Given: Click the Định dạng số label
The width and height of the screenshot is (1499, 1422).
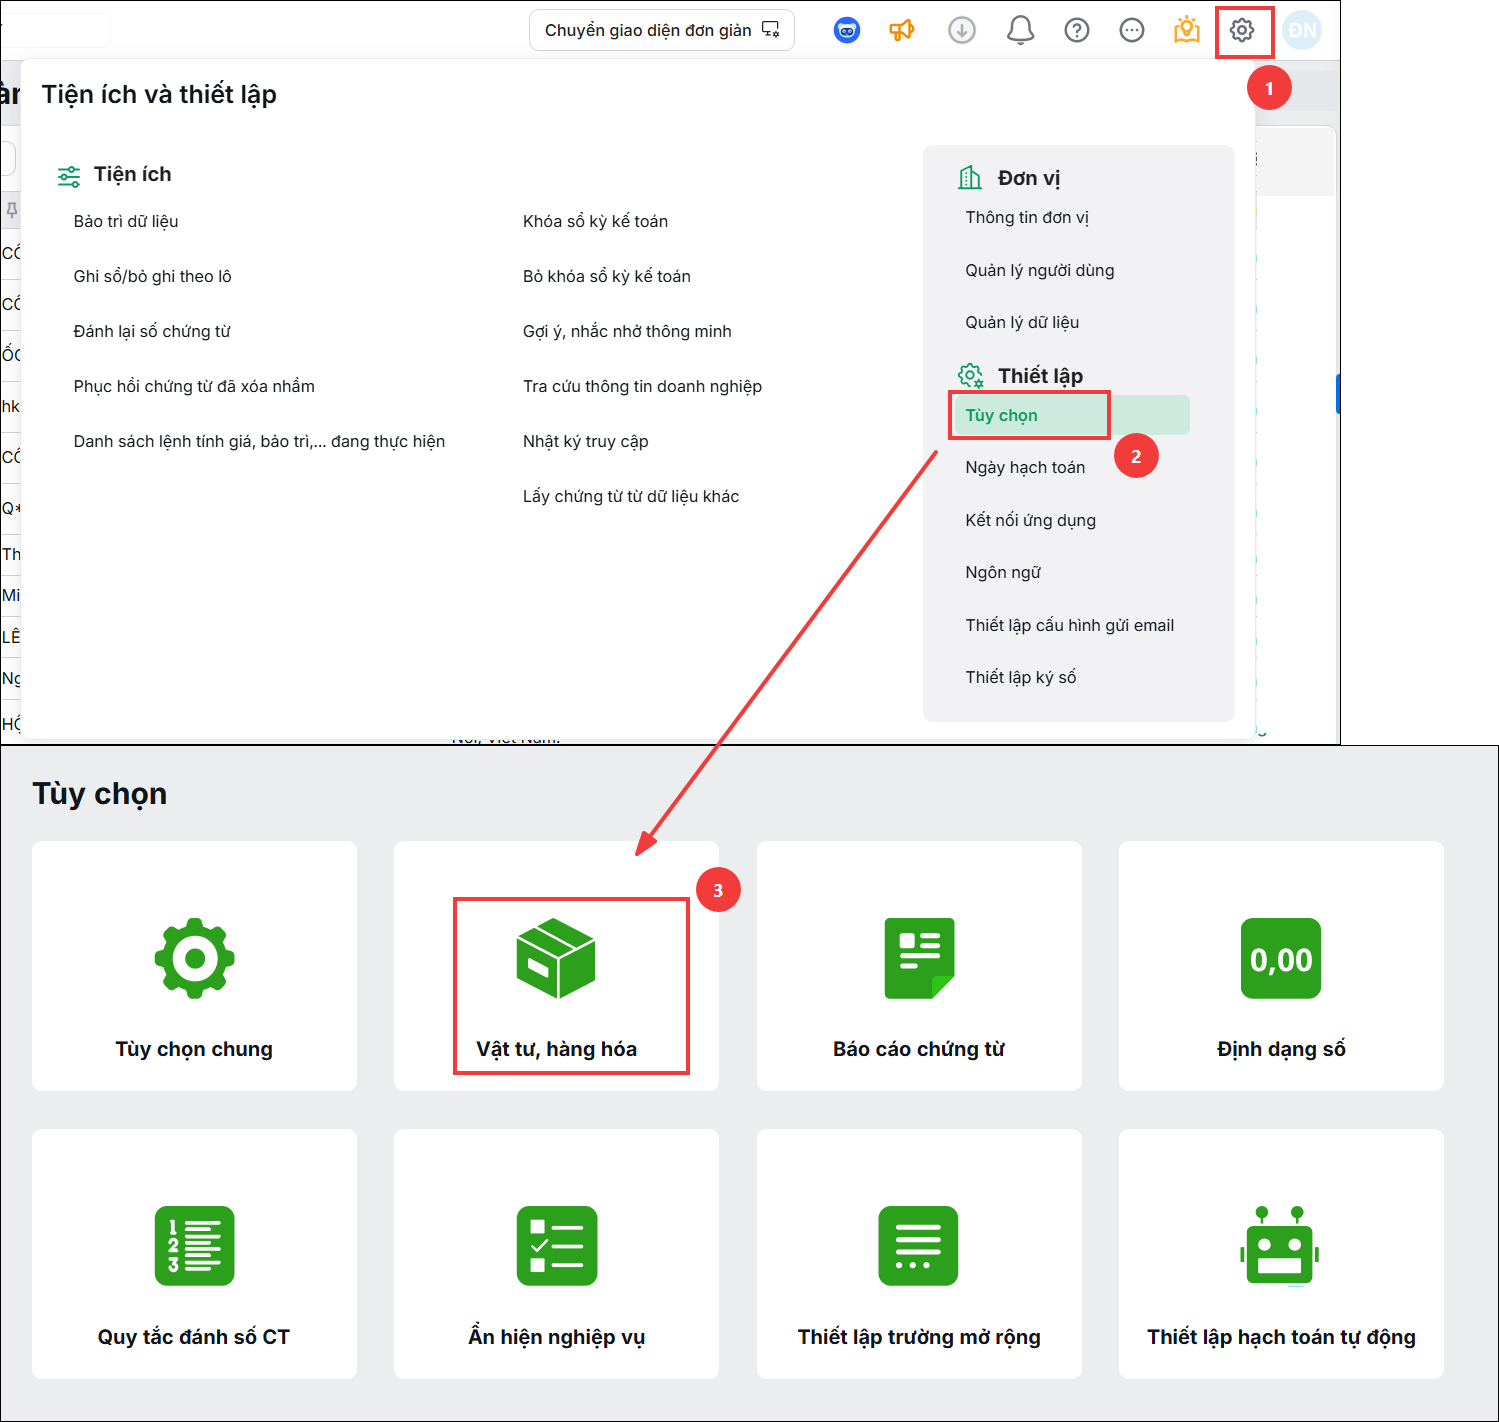Looking at the screenshot, I should click(x=1281, y=1049).
